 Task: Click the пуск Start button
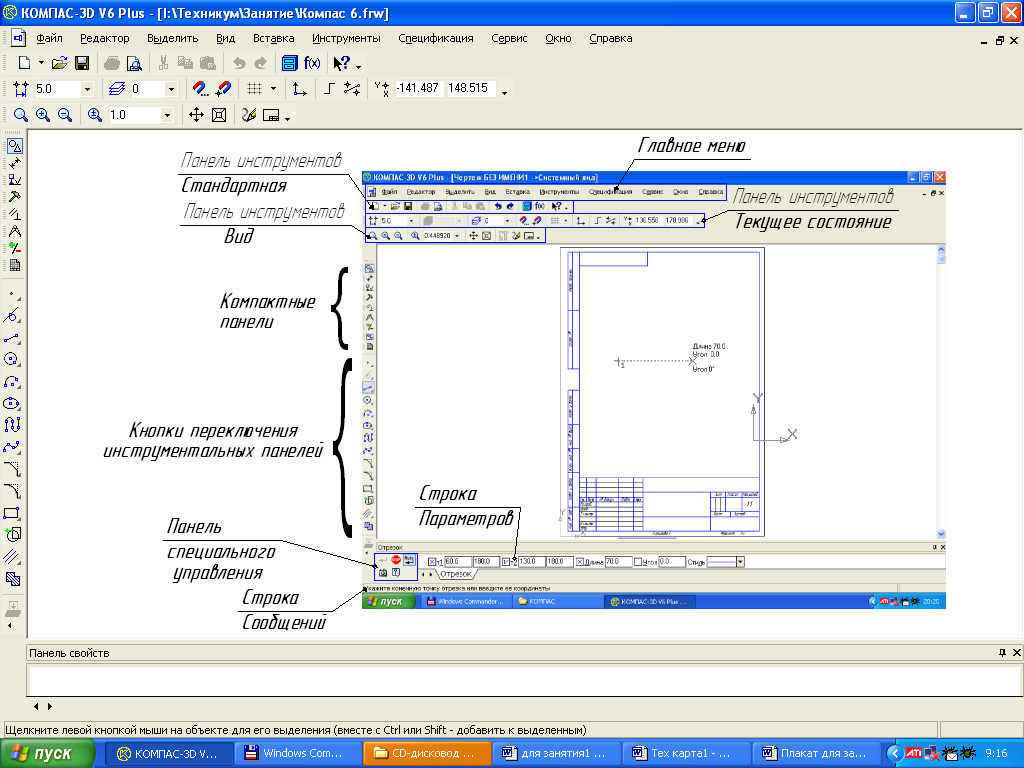(x=48, y=754)
